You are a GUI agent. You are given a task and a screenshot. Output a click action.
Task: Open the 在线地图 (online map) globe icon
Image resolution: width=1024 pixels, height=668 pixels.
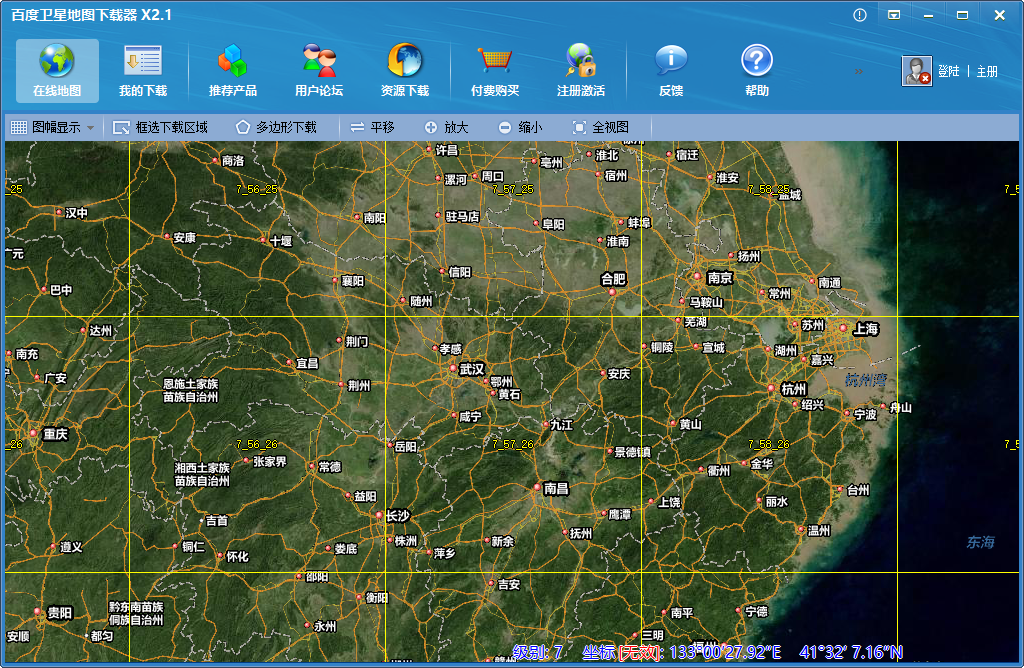coord(57,62)
